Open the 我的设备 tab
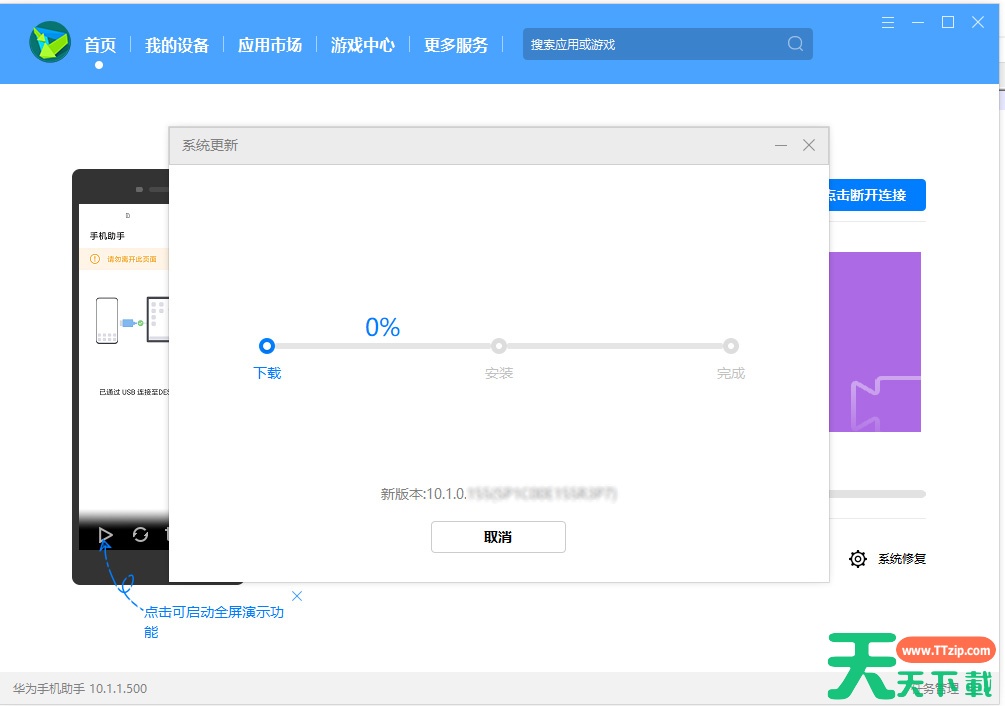Image resolution: width=1005 pixels, height=706 pixels. [177, 45]
